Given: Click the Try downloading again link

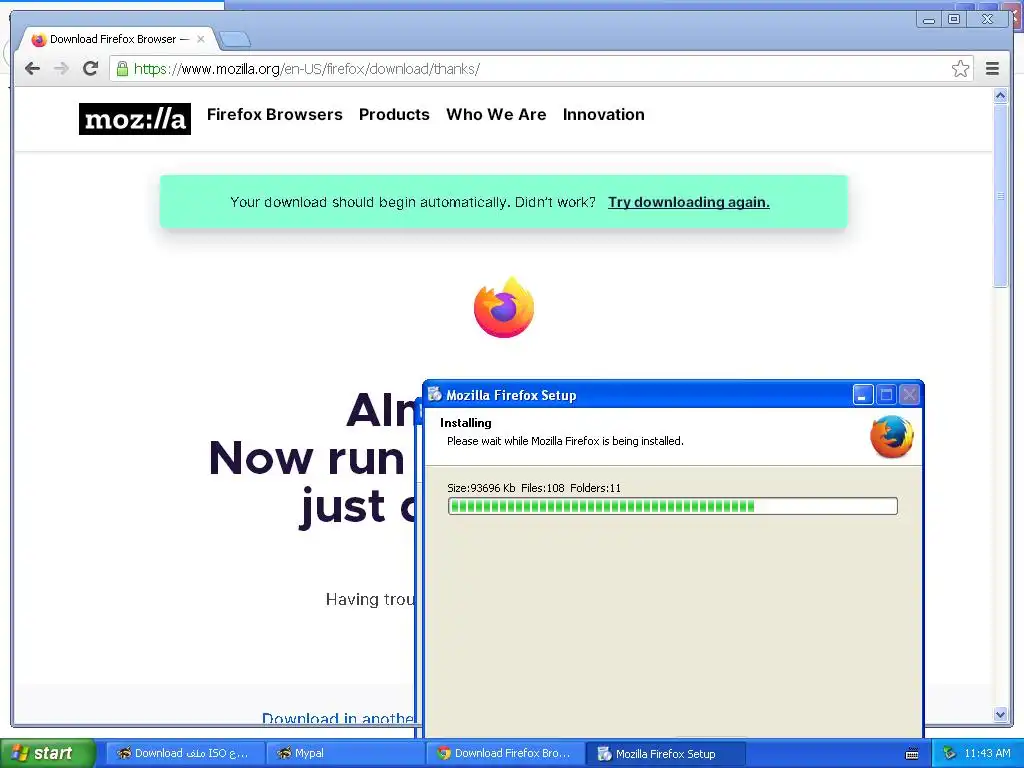Looking at the screenshot, I should click(x=688, y=202).
